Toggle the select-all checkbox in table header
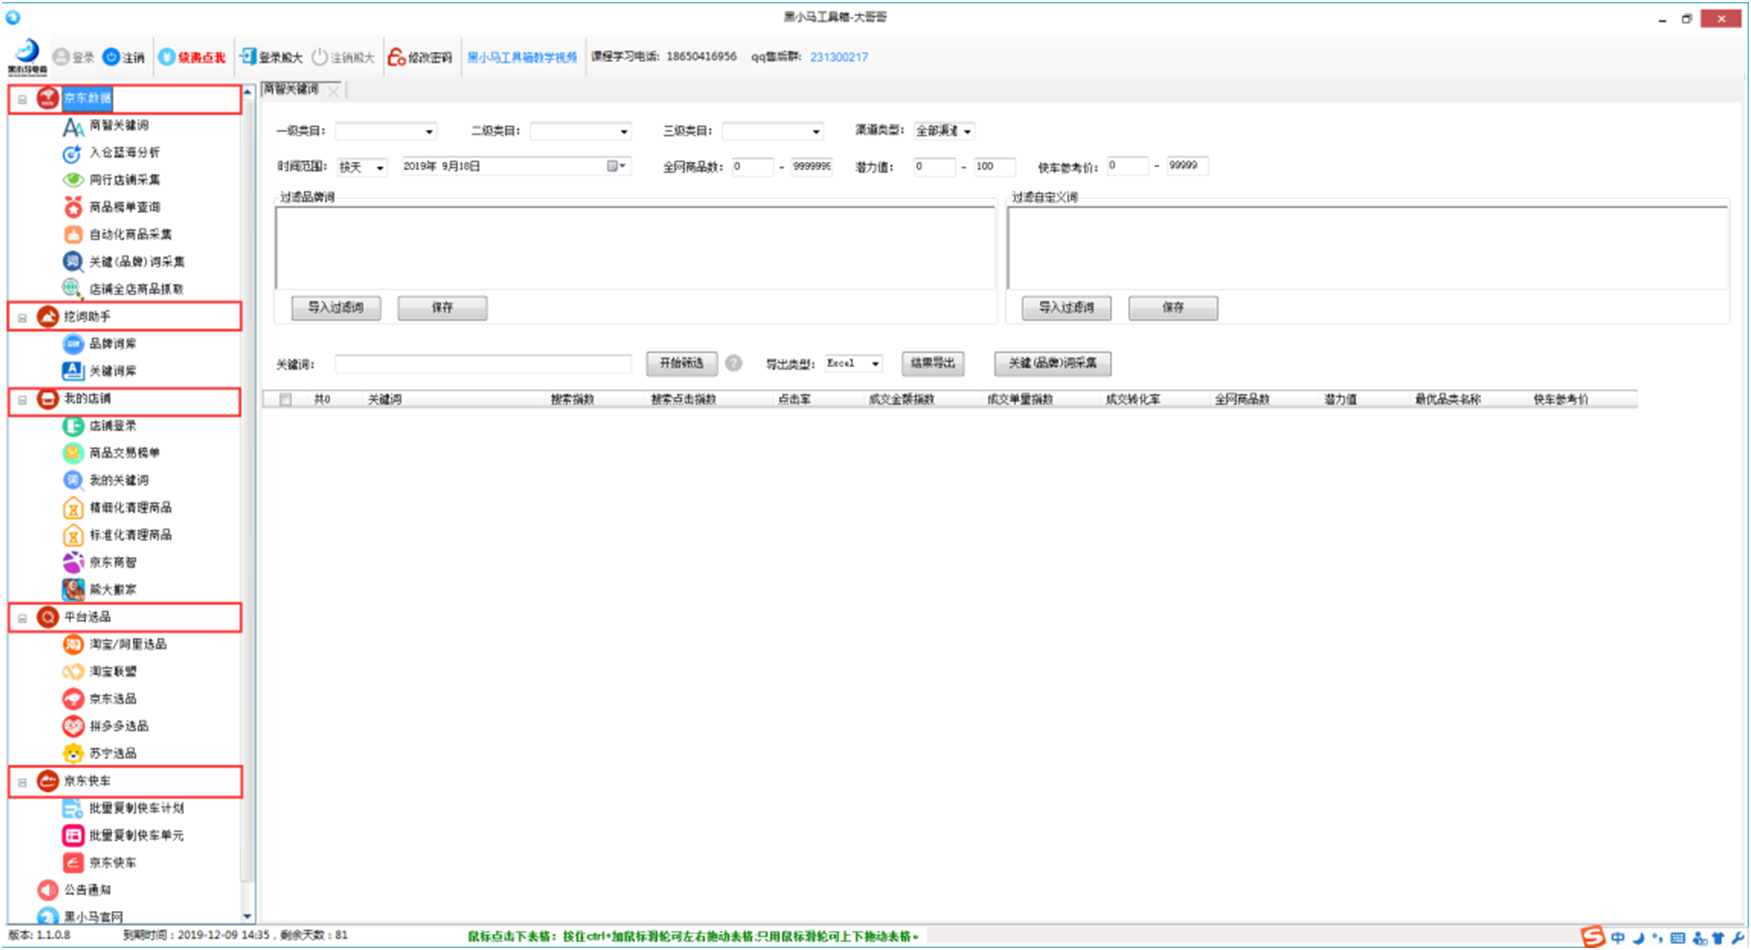Viewport: 1751px width, 950px height. pos(286,399)
